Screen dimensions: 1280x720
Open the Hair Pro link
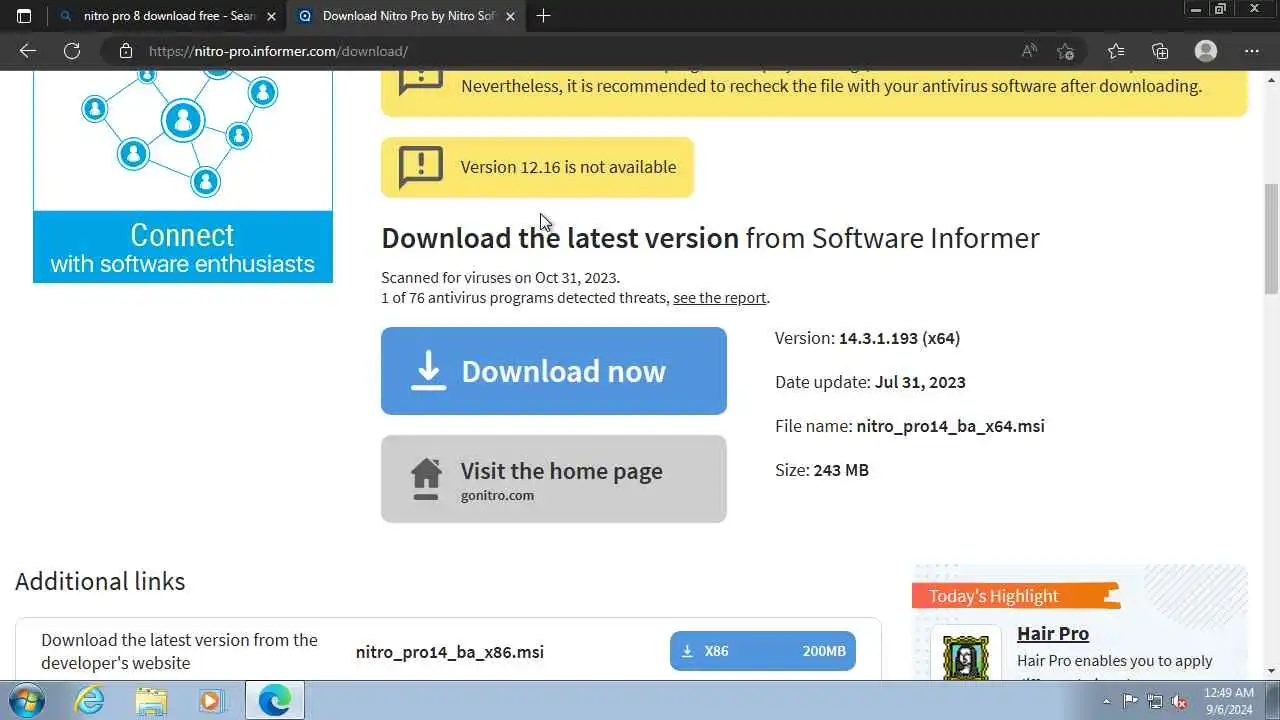[x=1053, y=633]
